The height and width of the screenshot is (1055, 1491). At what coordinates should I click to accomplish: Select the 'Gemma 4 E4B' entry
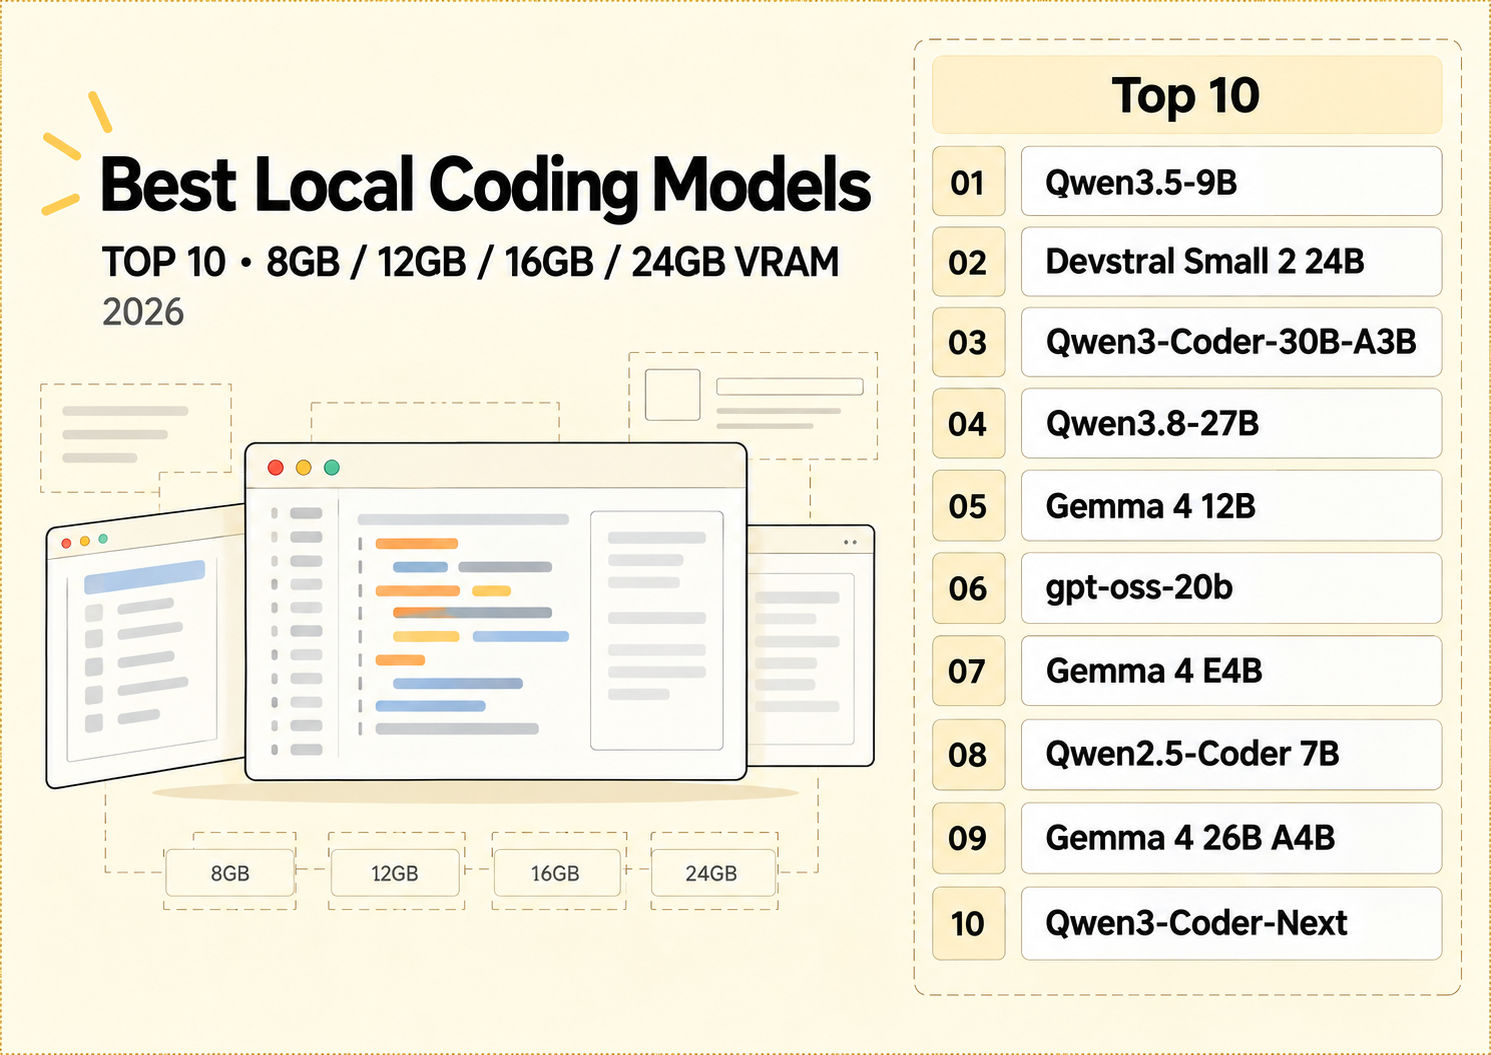click(x=1231, y=671)
